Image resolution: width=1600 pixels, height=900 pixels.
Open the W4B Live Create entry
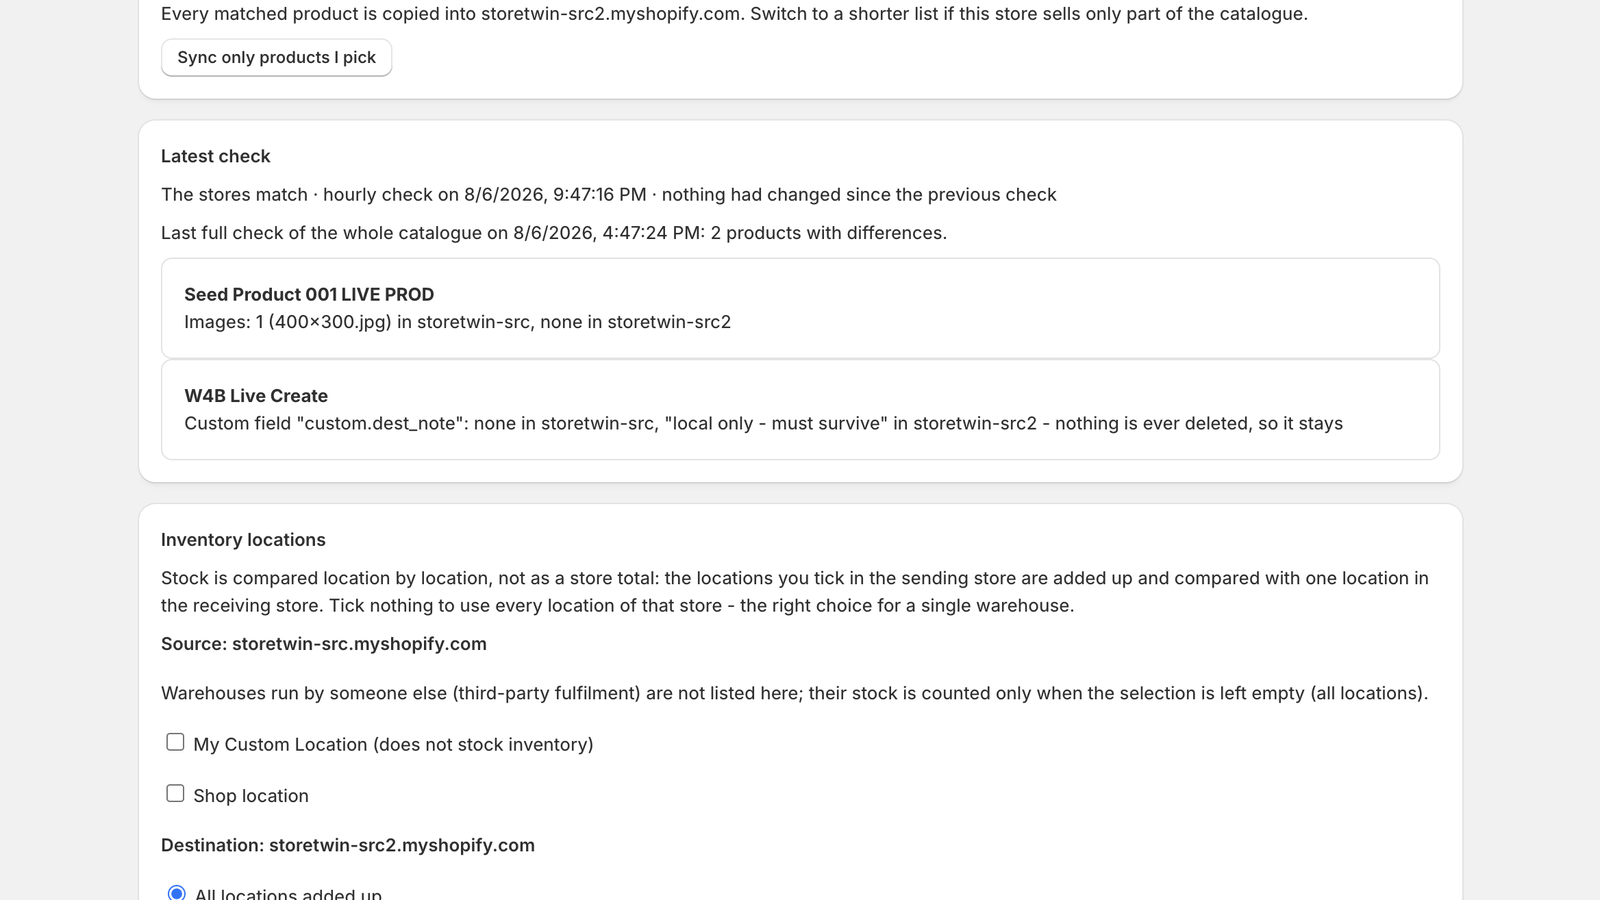[800, 409]
